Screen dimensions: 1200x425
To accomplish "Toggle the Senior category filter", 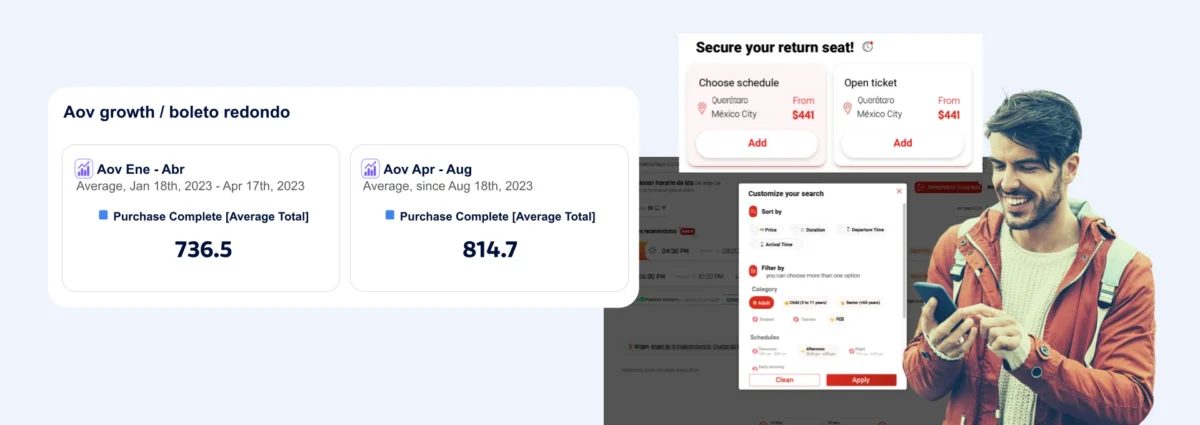I will 860,302.
